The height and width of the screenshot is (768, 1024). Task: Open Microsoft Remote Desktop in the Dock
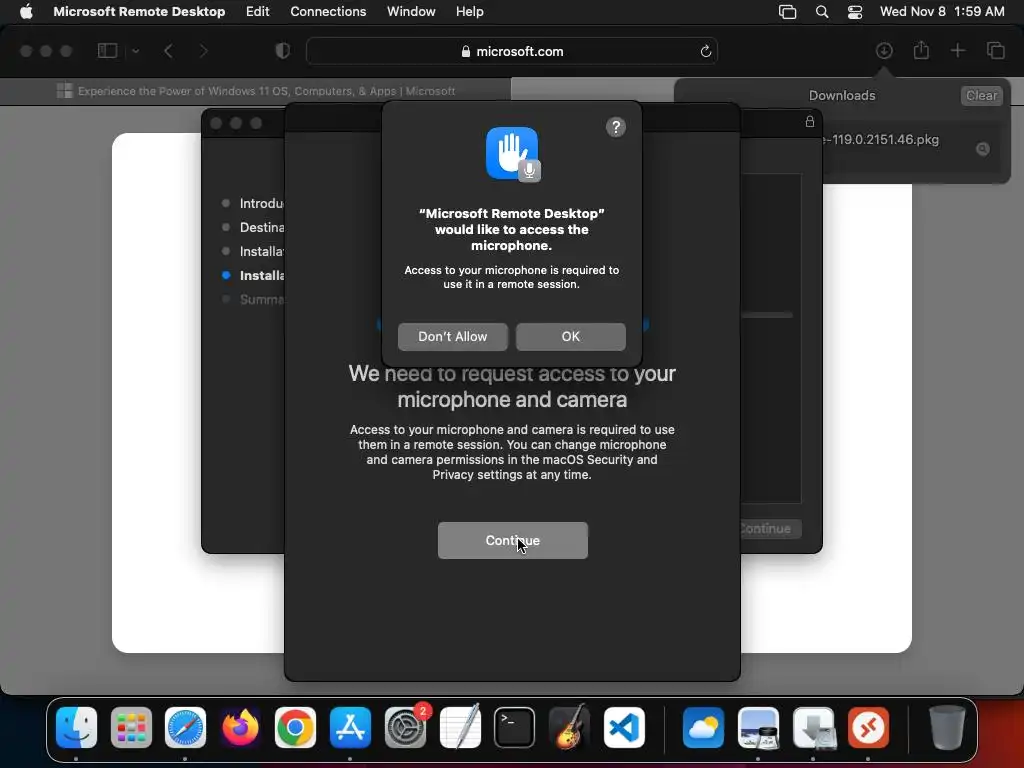(x=868, y=727)
